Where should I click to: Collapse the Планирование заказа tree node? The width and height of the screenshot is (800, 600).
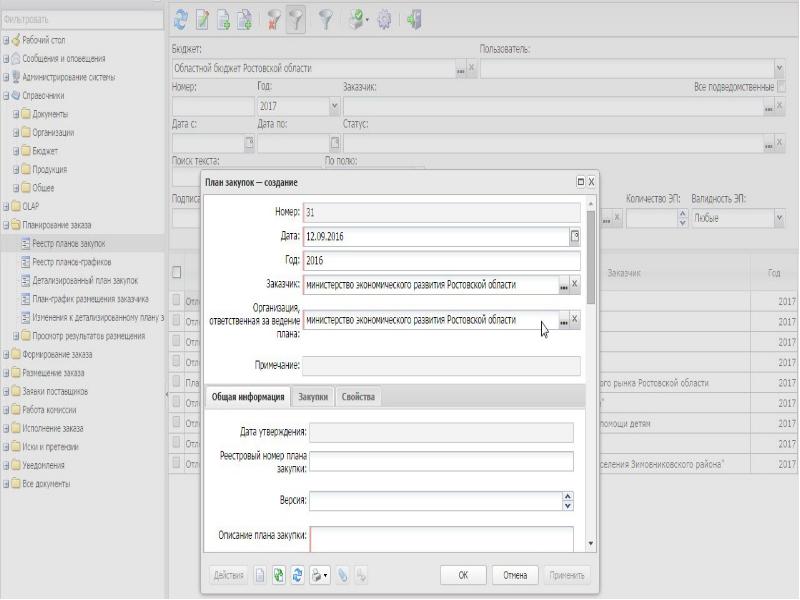click(6, 225)
